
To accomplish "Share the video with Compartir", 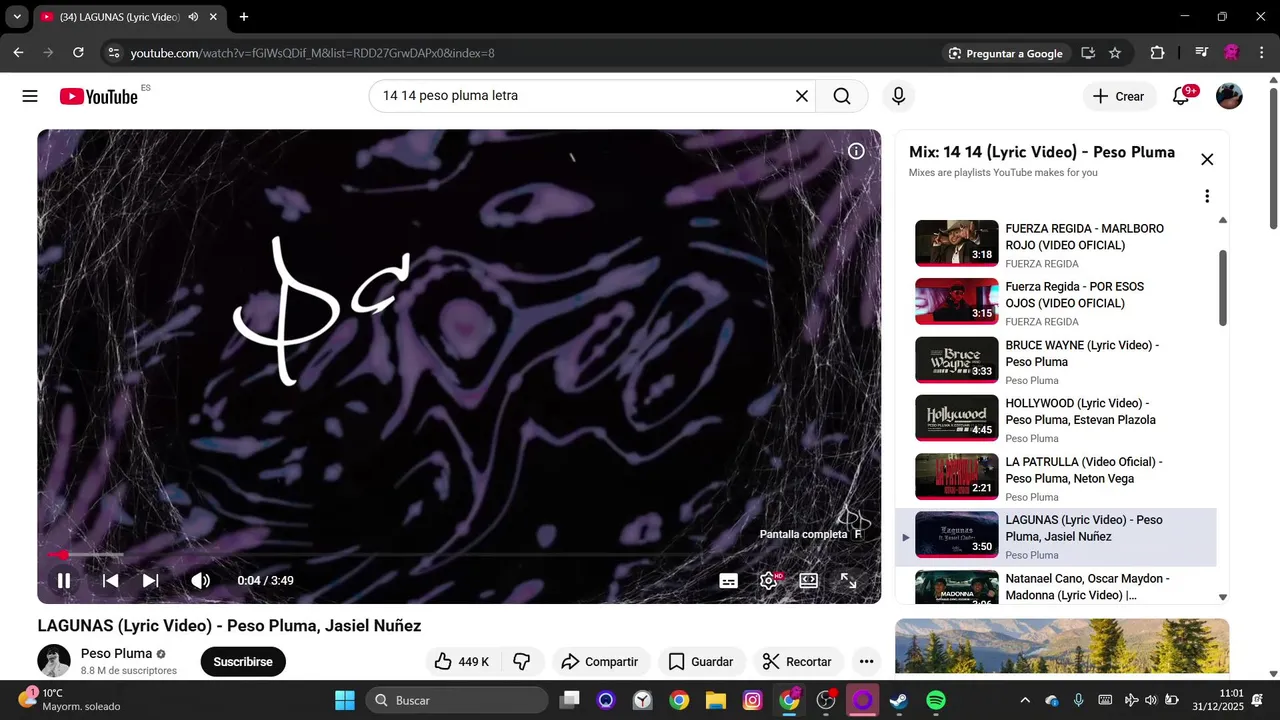I will (600, 662).
